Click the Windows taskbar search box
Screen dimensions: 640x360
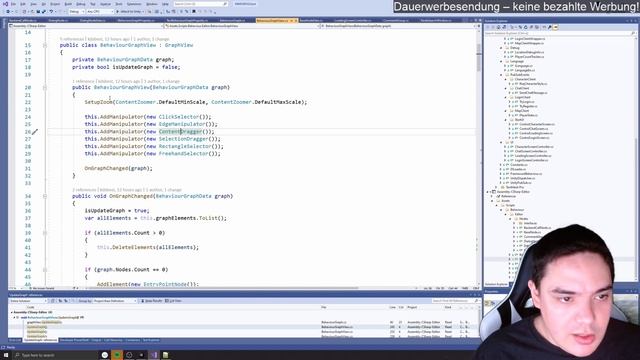(55, 355)
